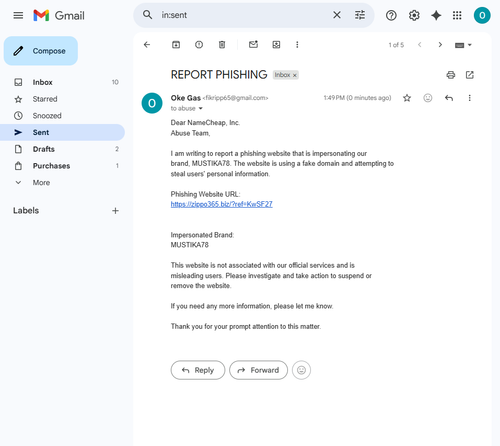Click the search magnifier icon

pyautogui.click(x=147, y=15)
